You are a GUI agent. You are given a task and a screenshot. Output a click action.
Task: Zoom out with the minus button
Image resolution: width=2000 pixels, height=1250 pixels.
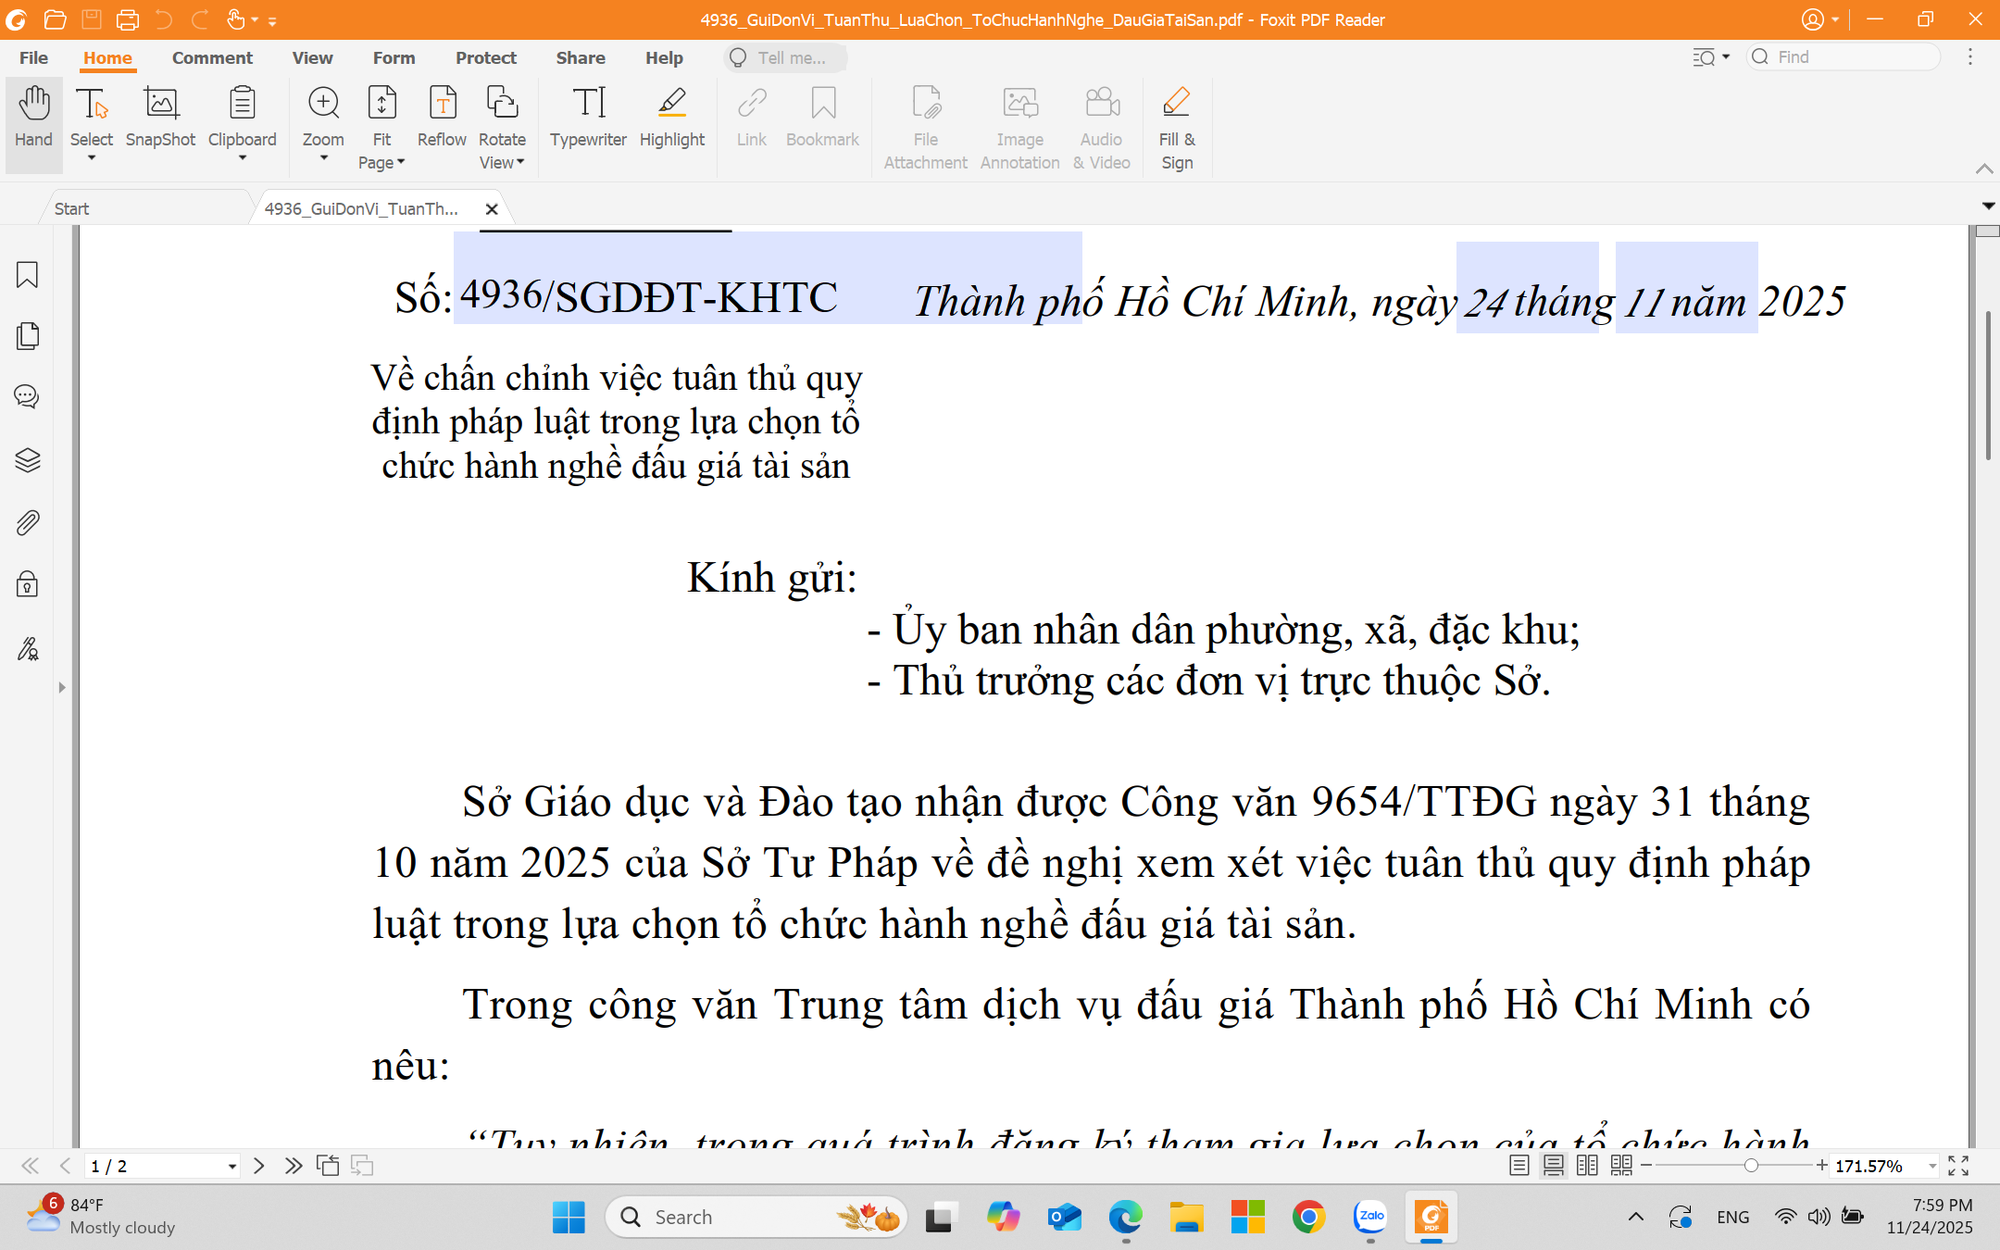point(1646,1166)
